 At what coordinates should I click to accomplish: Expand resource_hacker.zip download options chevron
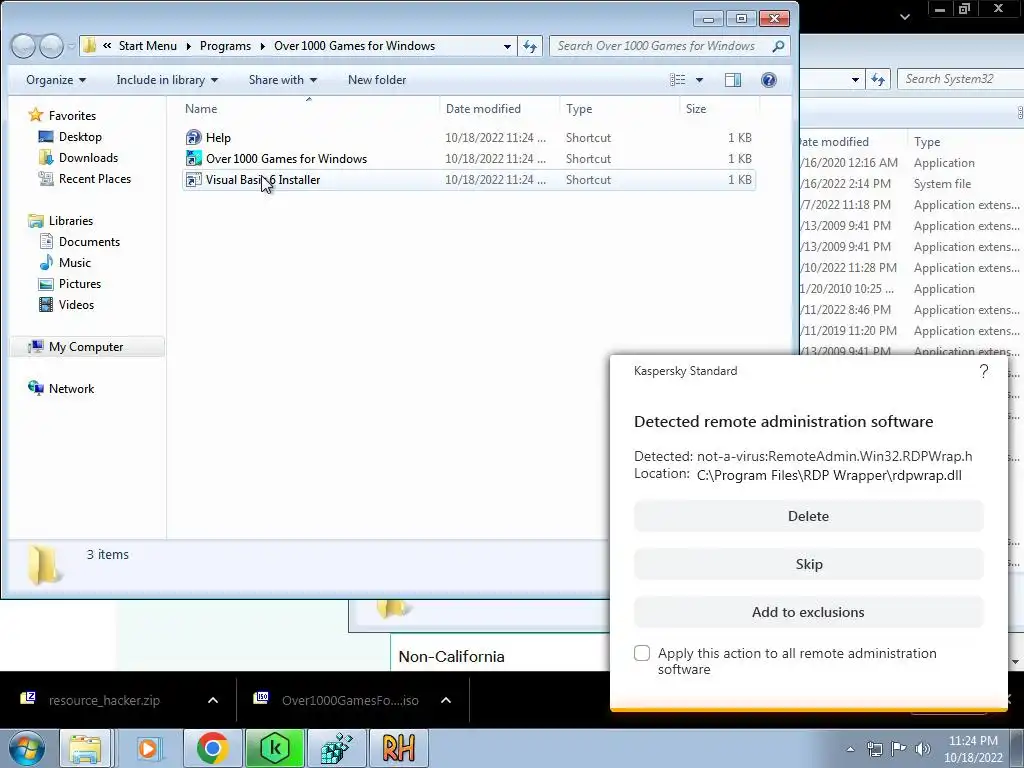click(213, 700)
